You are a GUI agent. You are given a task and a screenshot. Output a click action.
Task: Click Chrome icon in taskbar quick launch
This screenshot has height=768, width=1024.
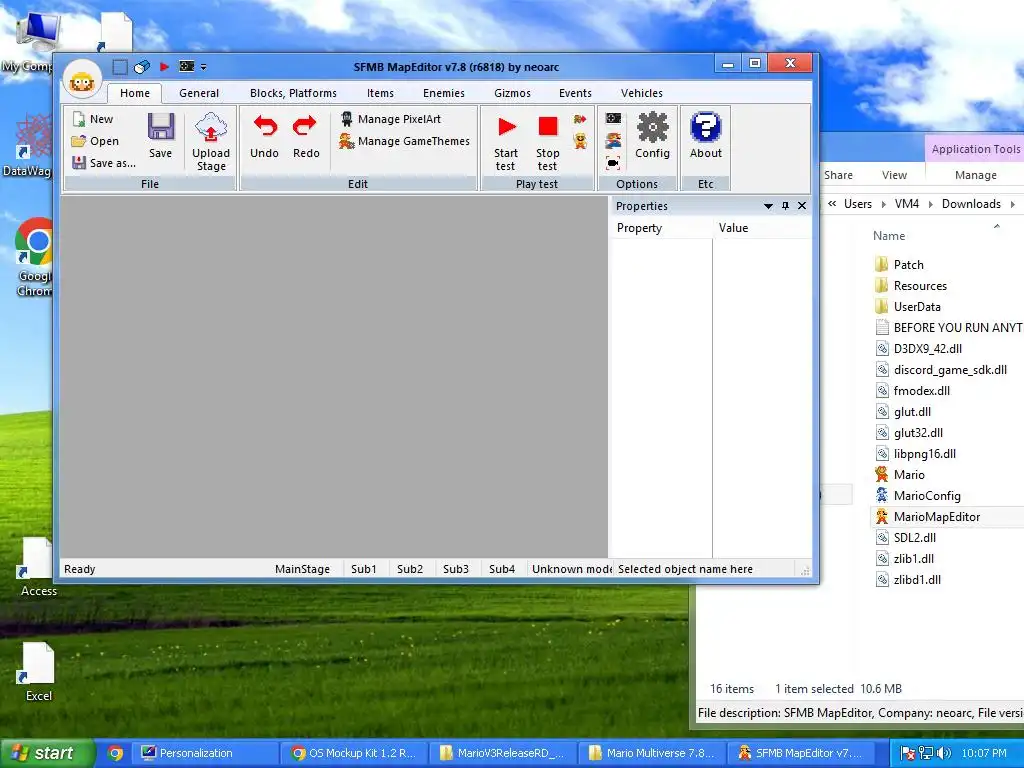click(x=115, y=753)
